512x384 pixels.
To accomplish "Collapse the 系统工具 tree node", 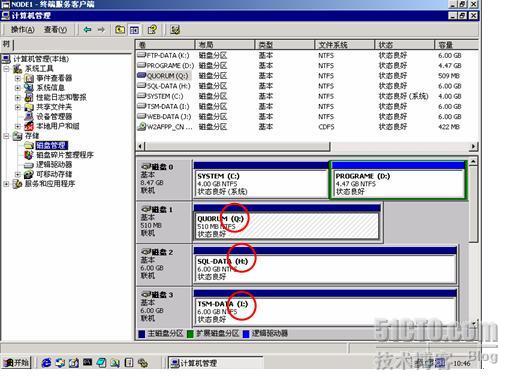I will tap(6, 69).
